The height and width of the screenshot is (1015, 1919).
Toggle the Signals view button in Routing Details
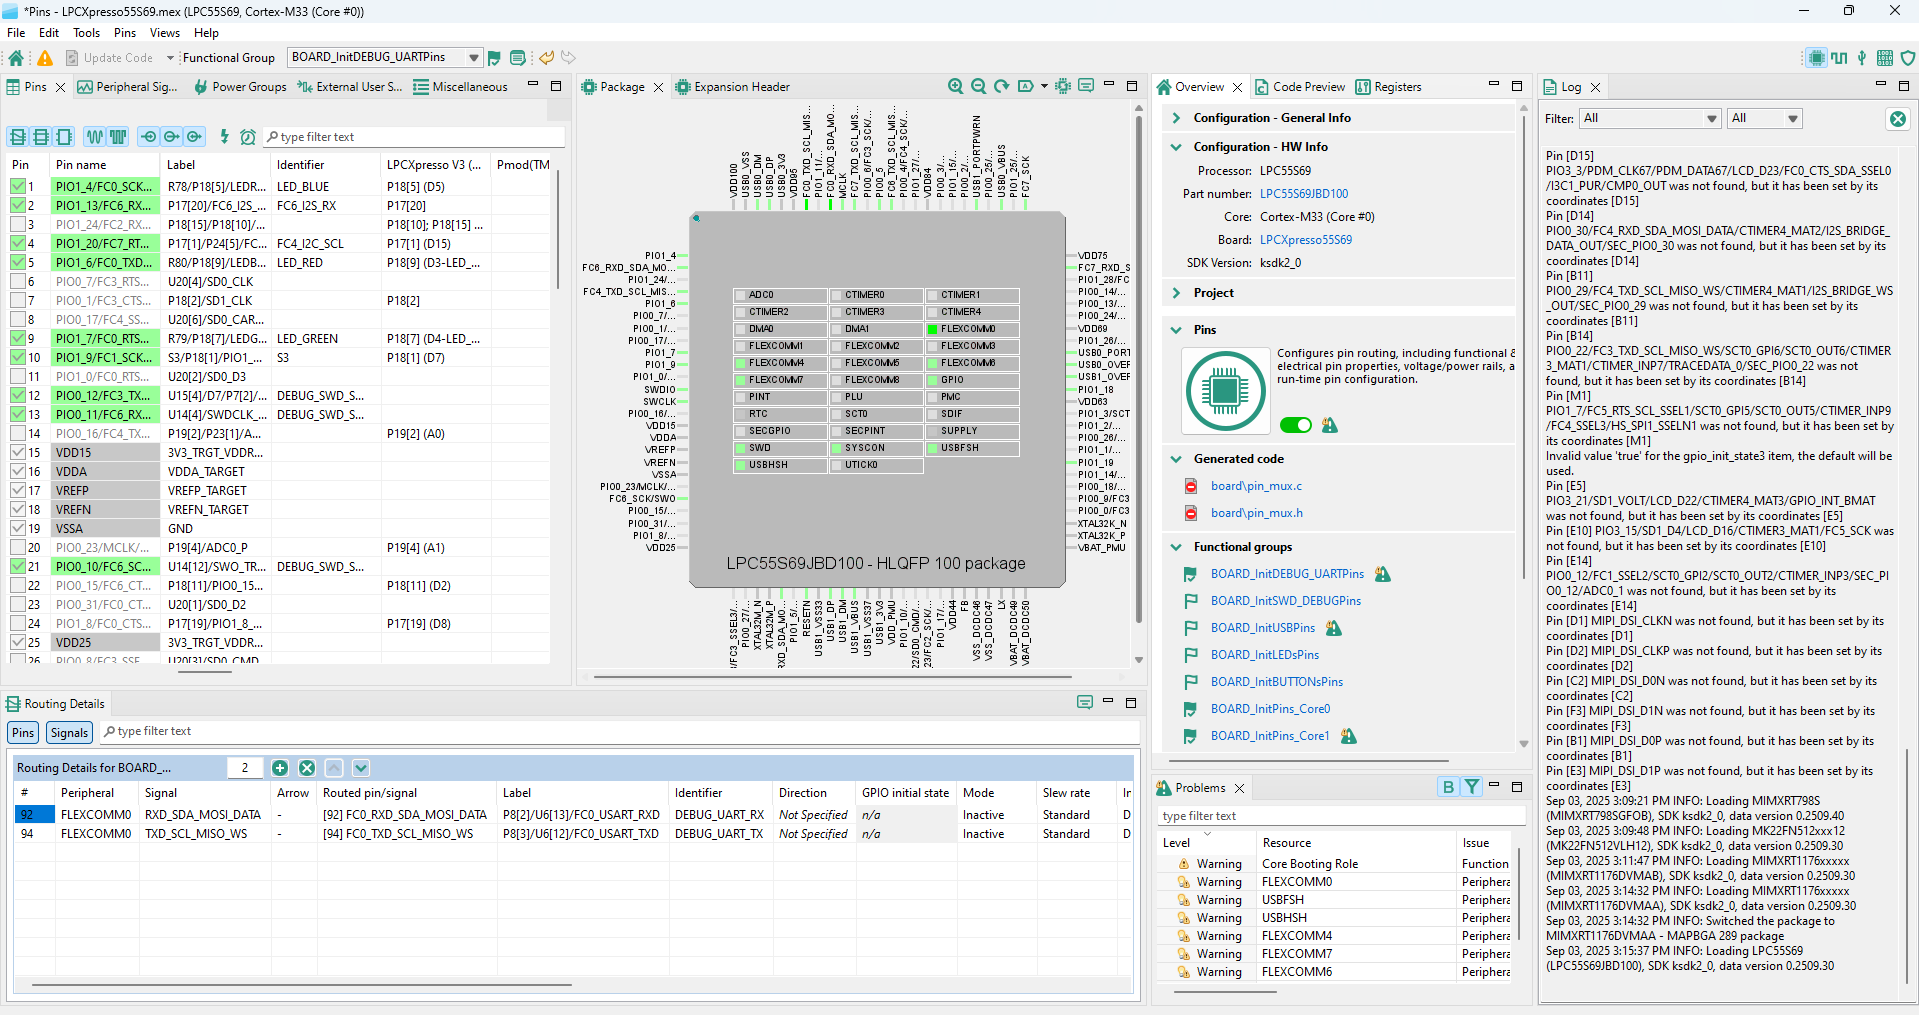coord(69,733)
